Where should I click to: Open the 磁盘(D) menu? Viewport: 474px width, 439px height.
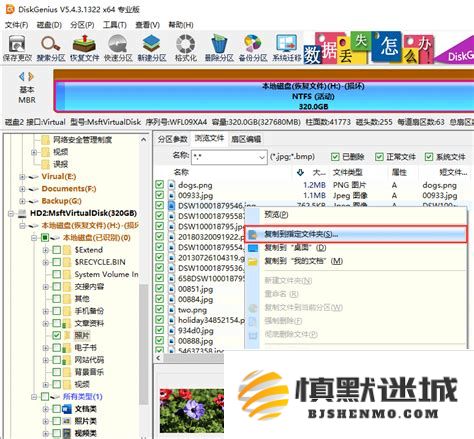49,25
